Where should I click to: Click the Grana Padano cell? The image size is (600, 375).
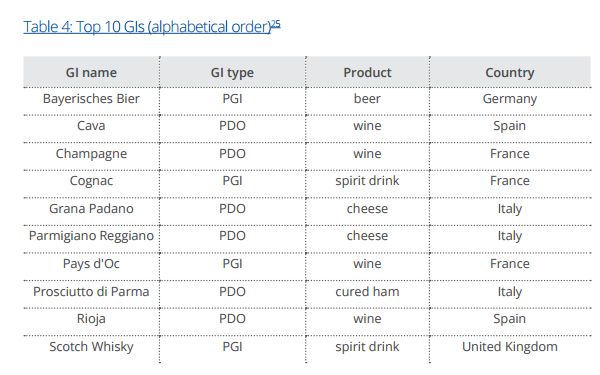pos(91,209)
